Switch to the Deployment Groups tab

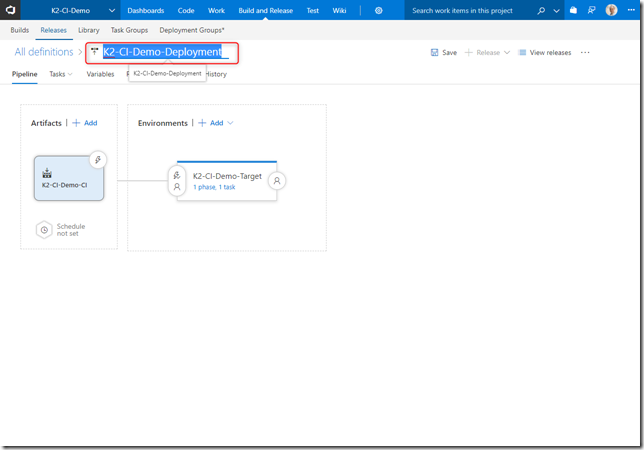[x=192, y=30]
